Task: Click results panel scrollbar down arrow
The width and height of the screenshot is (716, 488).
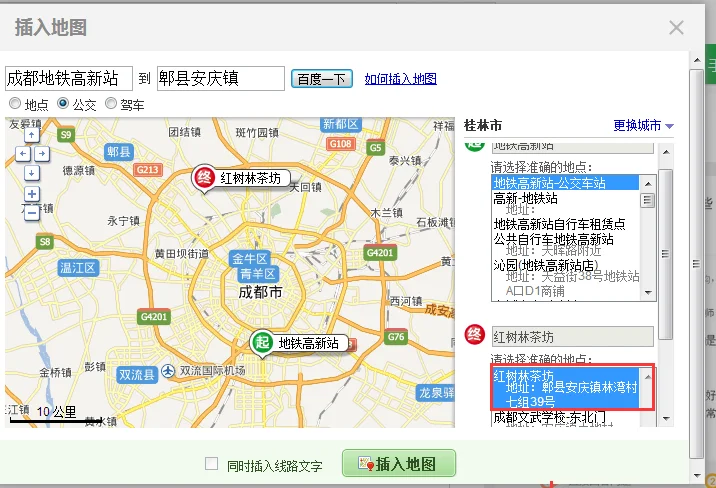Action: pos(666,419)
